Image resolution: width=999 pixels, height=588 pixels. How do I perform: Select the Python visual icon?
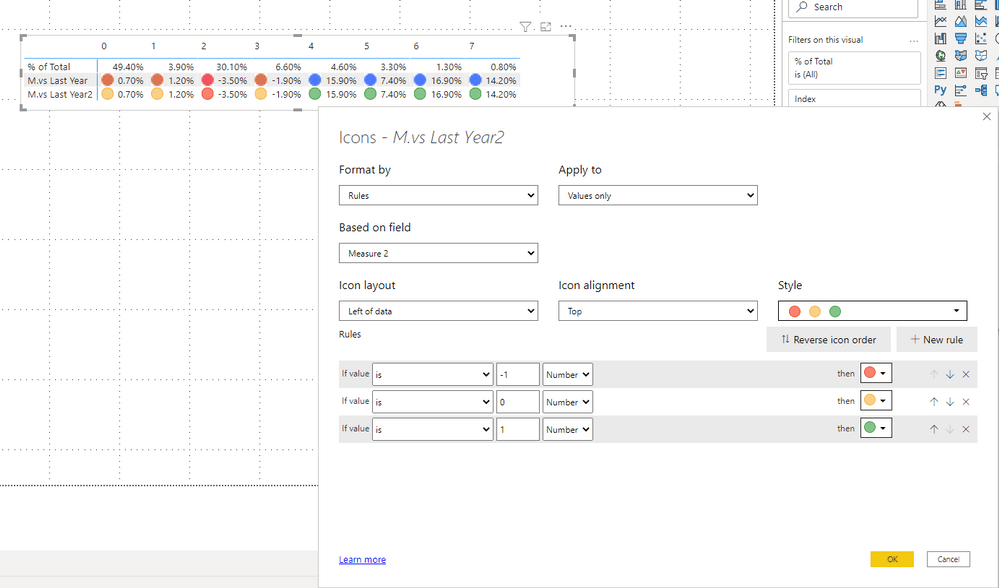(x=940, y=90)
